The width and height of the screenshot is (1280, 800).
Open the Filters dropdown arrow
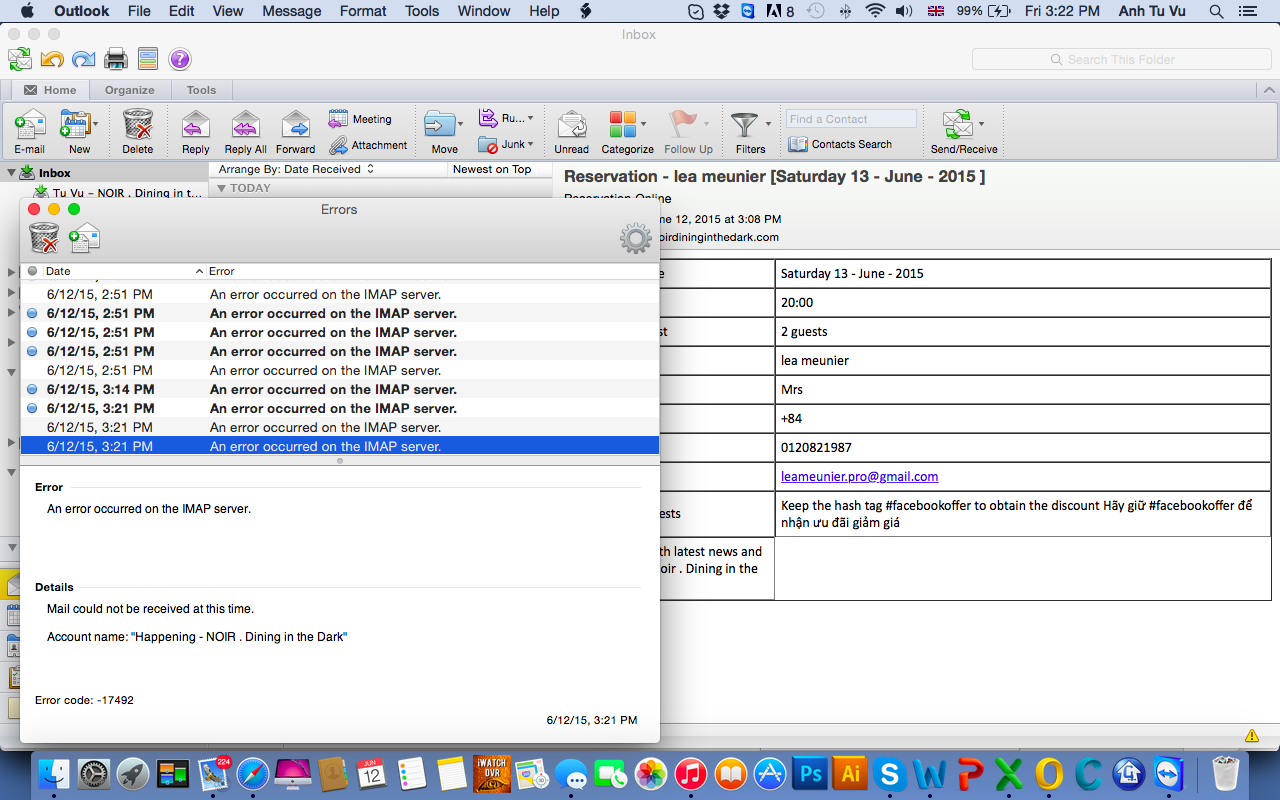768,124
